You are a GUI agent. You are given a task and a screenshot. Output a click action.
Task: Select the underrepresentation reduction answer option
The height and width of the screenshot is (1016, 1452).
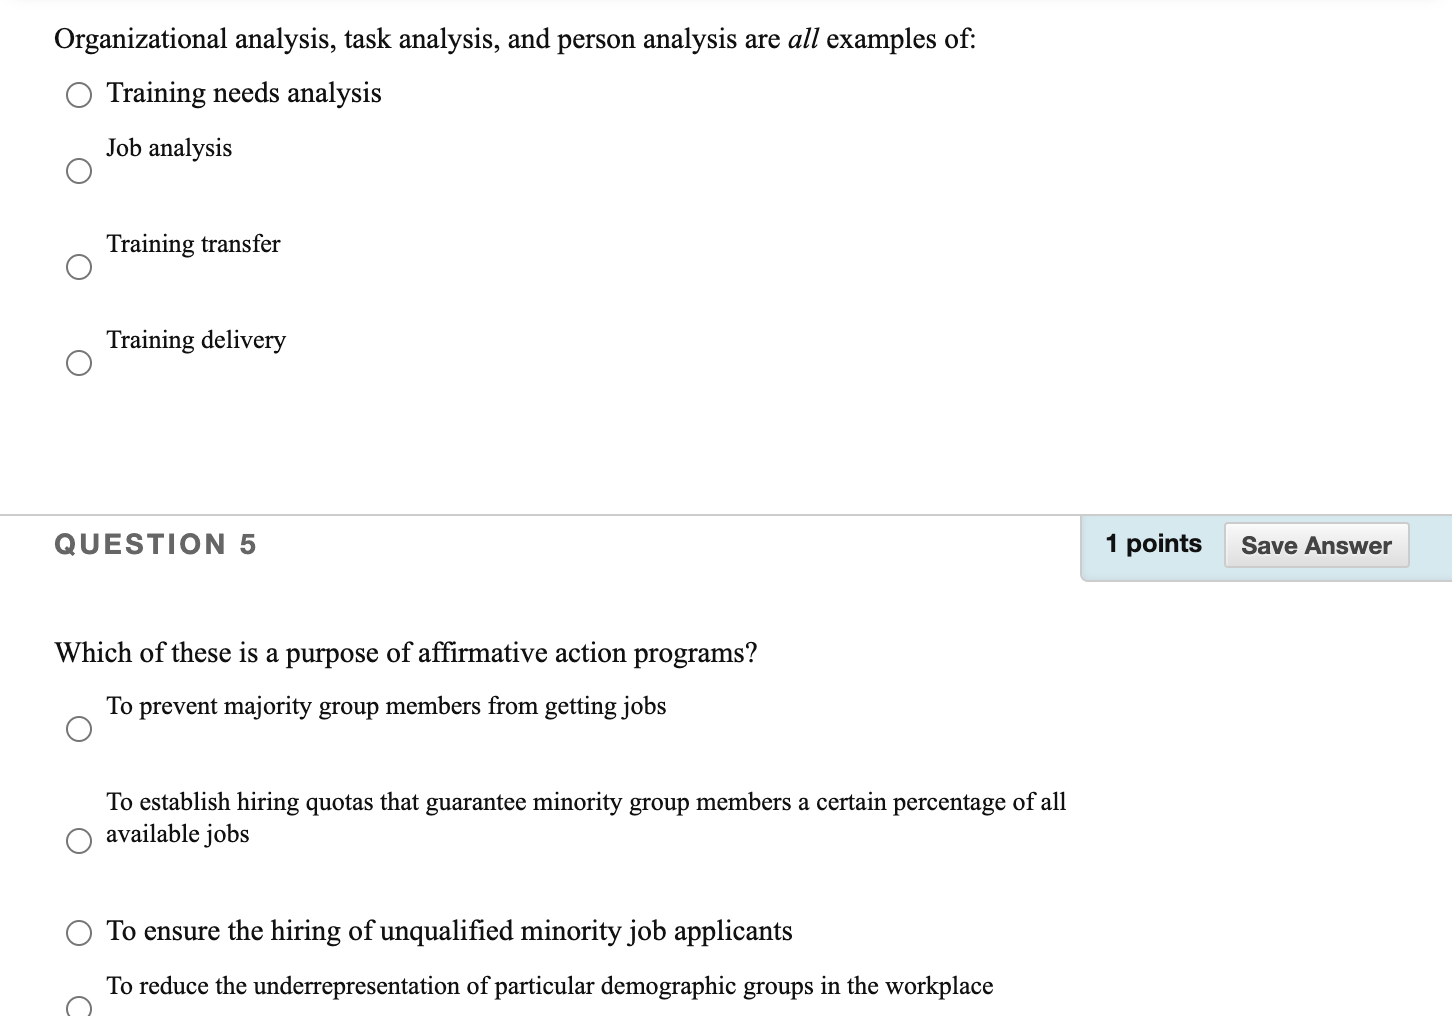(x=78, y=1008)
